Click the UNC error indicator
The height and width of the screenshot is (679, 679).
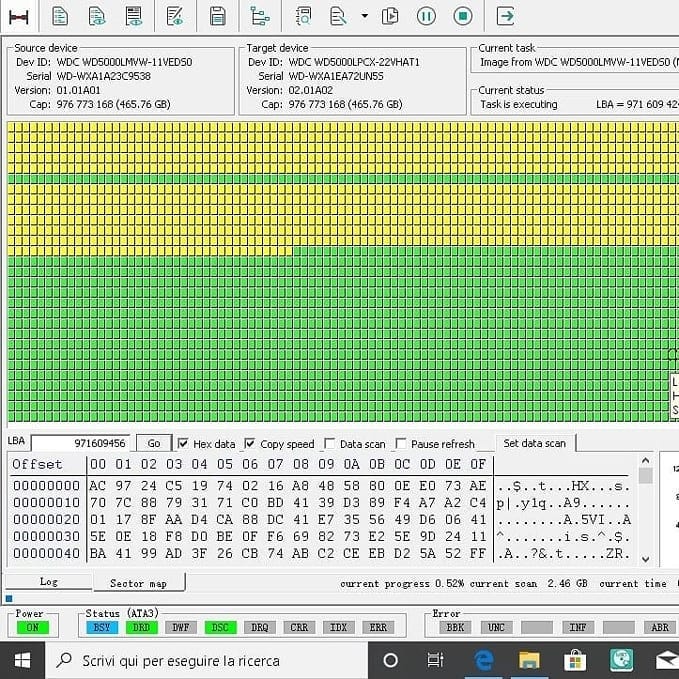pyautogui.click(x=496, y=627)
